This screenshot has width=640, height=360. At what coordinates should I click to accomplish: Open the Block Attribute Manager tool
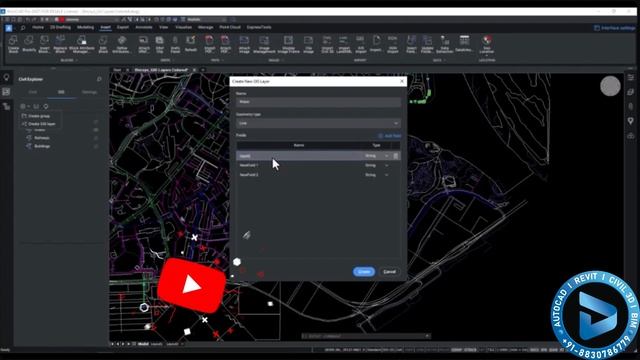click(82, 44)
